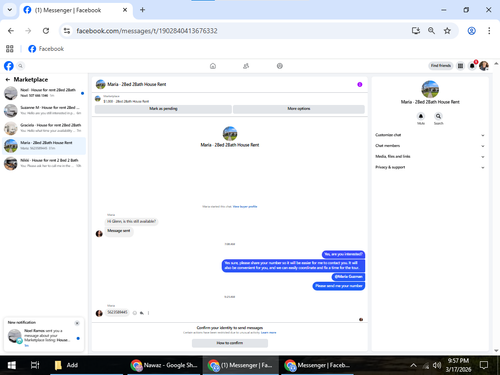Open more options for the phone number message

coord(148,313)
